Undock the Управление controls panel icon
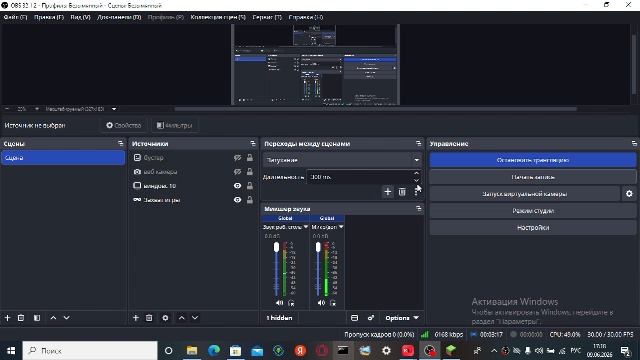Image resolution: width=640 pixels, height=360 pixels. [634, 143]
